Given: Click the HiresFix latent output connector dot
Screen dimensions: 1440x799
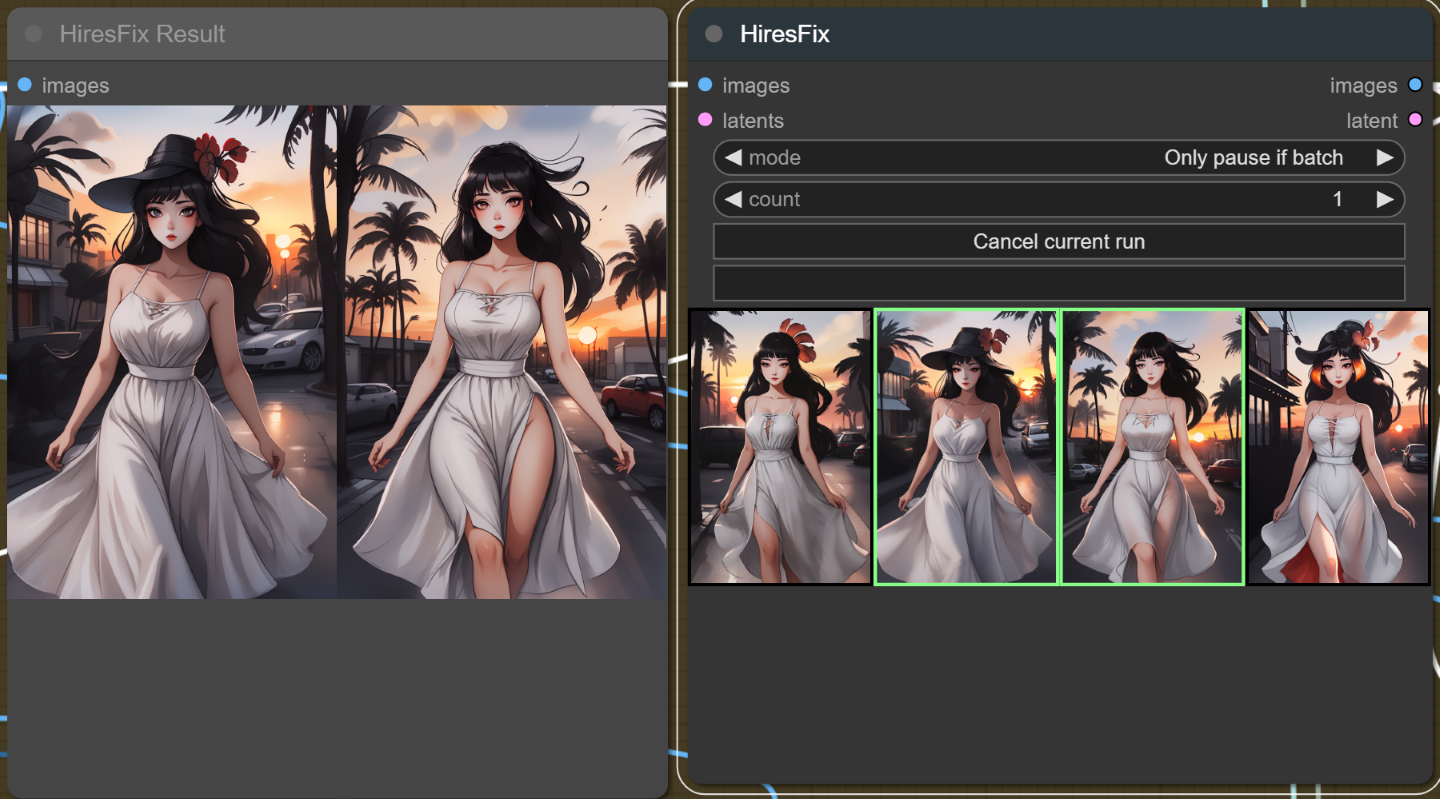Looking at the screenshot, I should pyautogui.click(x=1415, y=120).
